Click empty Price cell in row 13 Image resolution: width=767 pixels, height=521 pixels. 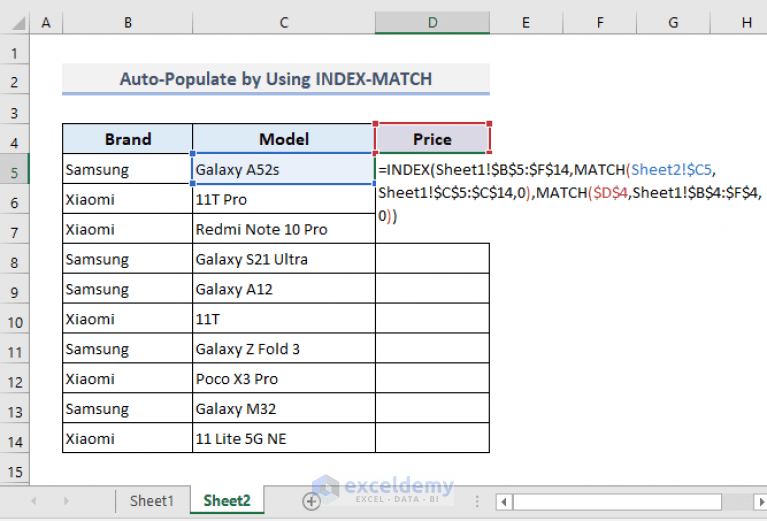tap(432, 408)
